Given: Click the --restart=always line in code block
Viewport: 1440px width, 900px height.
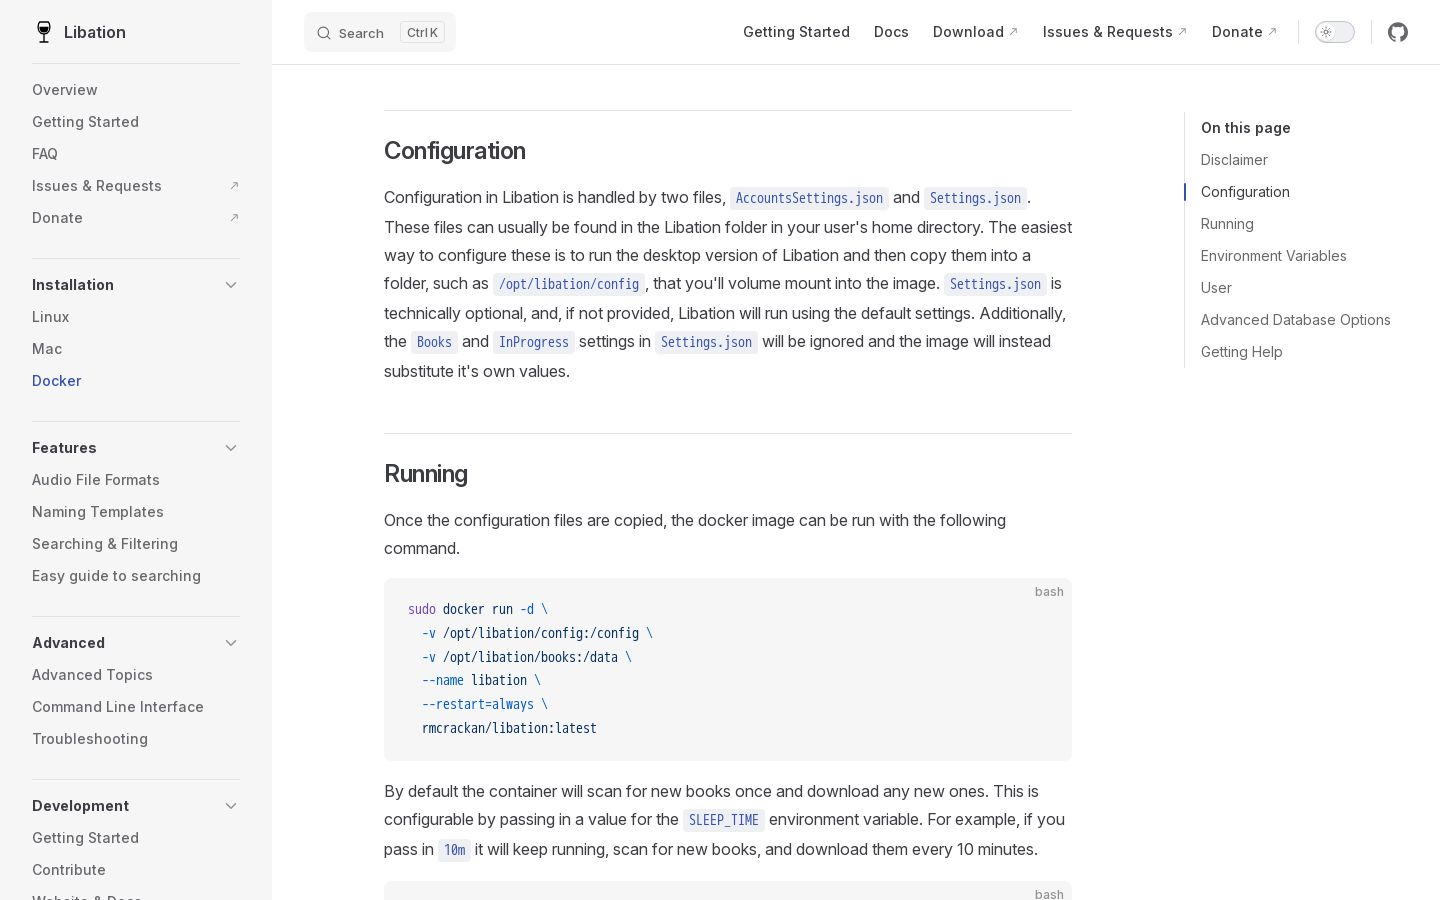Looking at the screenshot, I should click(485, 704).
